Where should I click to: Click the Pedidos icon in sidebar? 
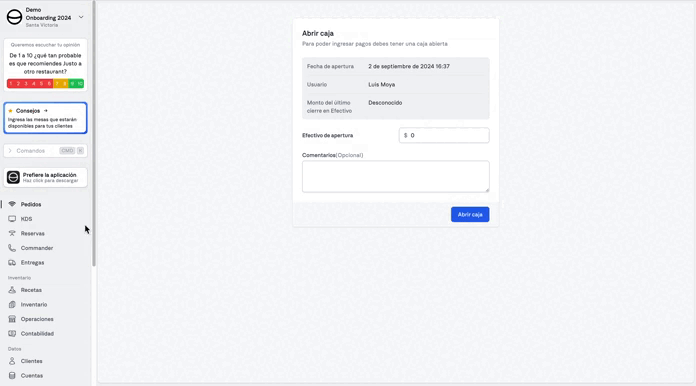tap(12, 204)
